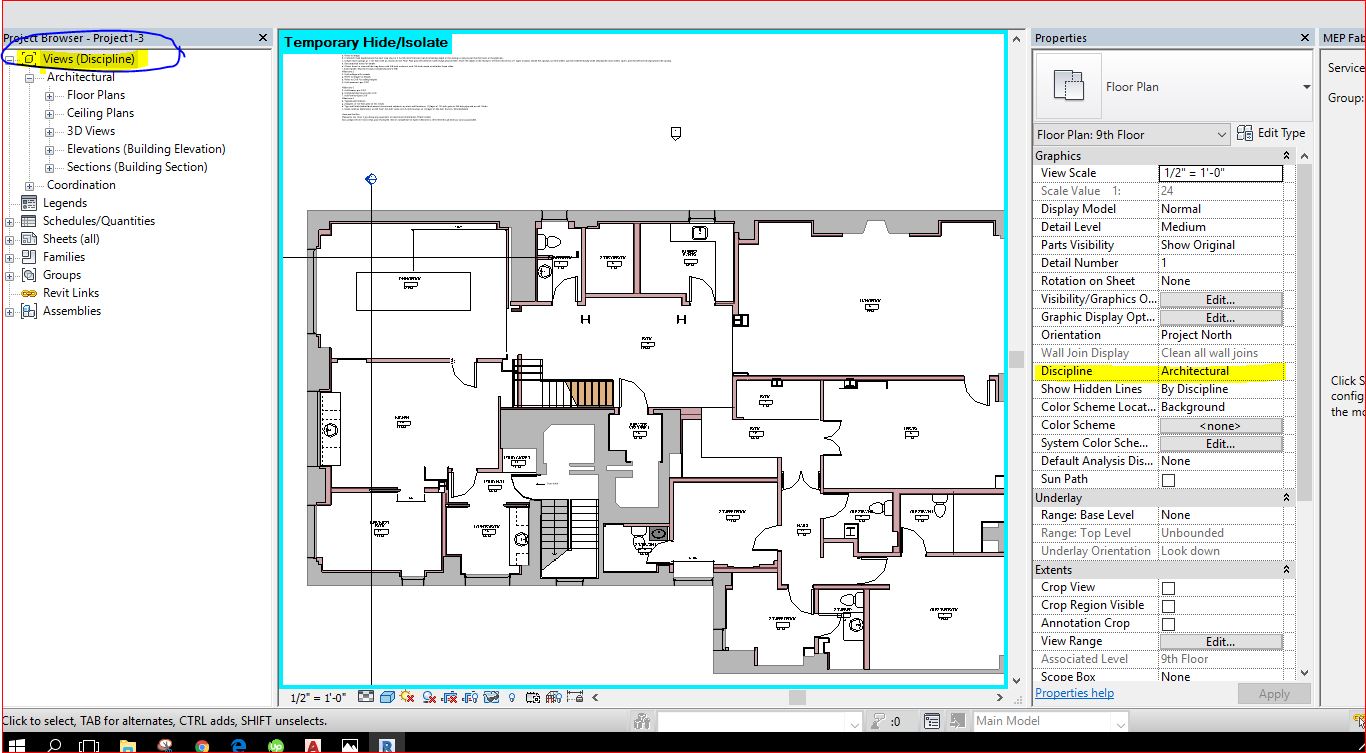The image size is (1366, 753).
Task: Switch to Revit taskbar icon
Action: (x=386, y=745)
